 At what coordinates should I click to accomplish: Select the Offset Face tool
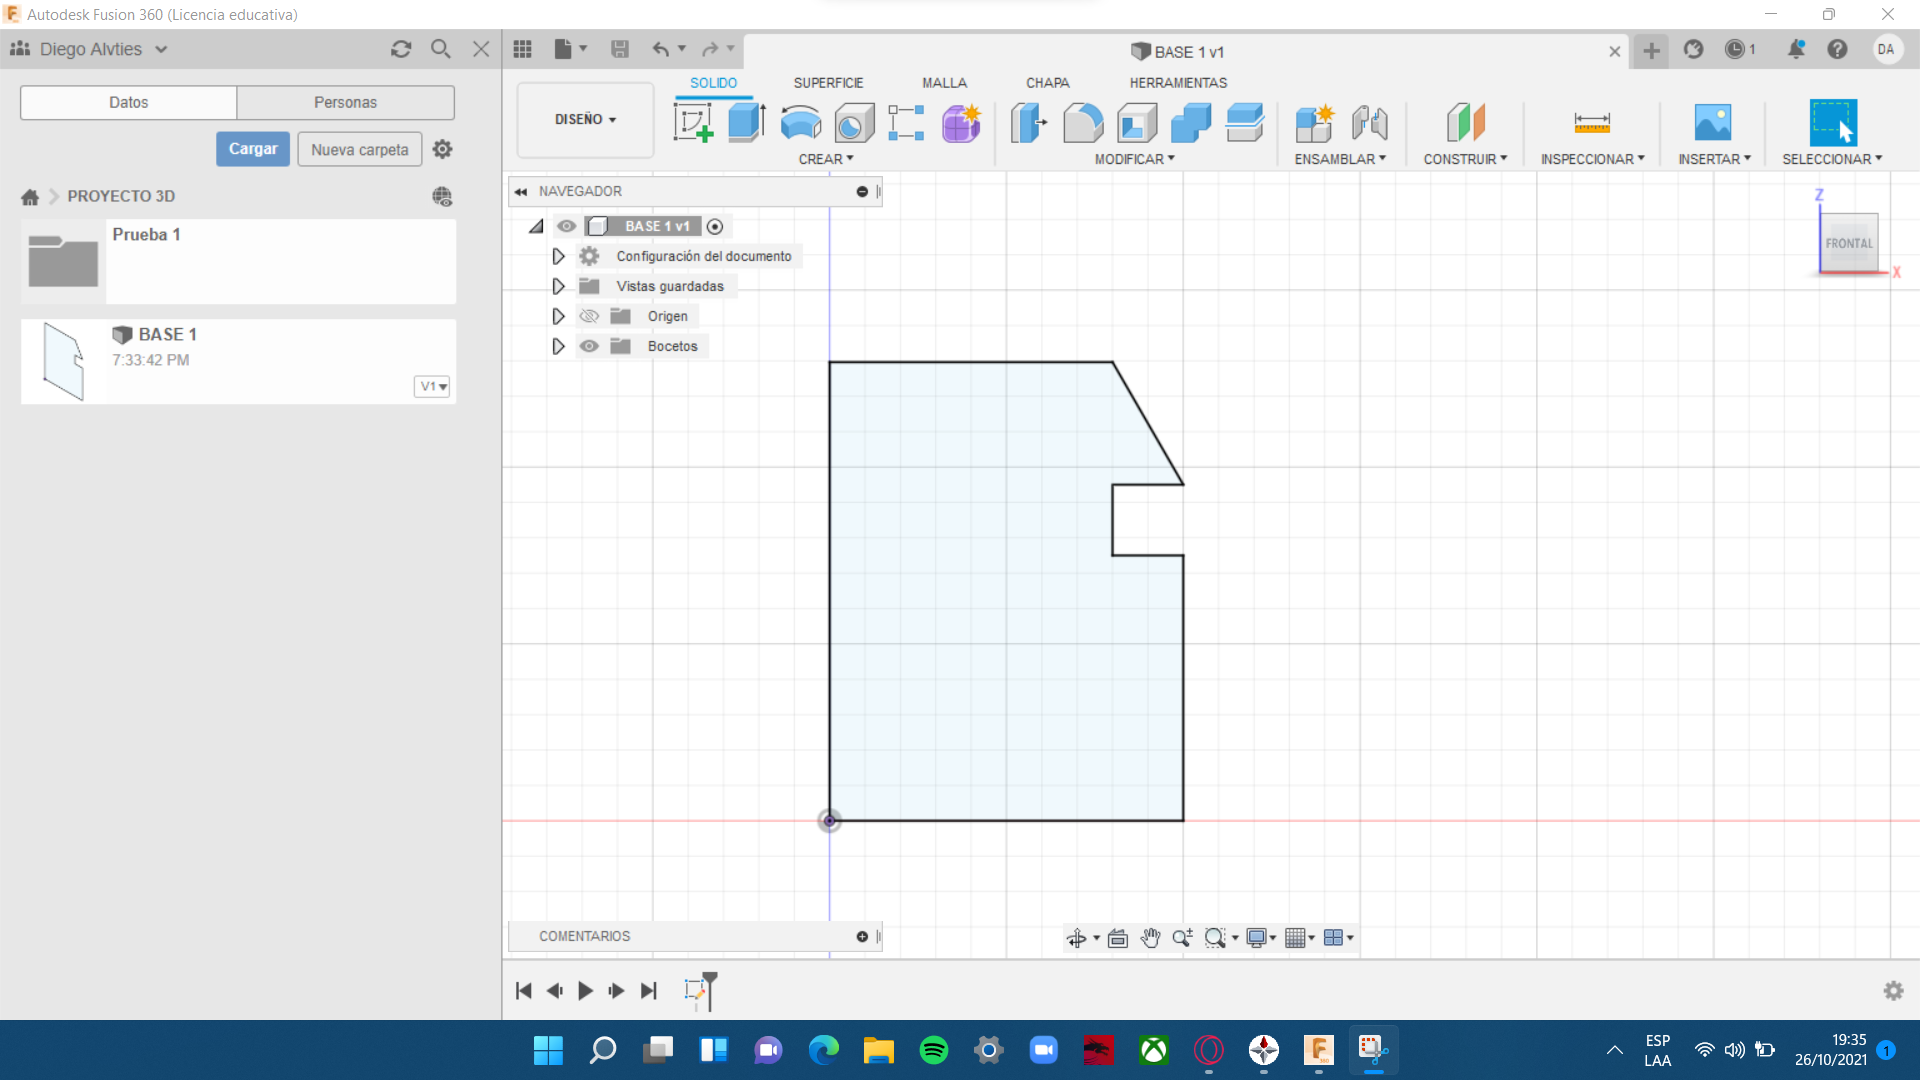tap(1245, 123)
